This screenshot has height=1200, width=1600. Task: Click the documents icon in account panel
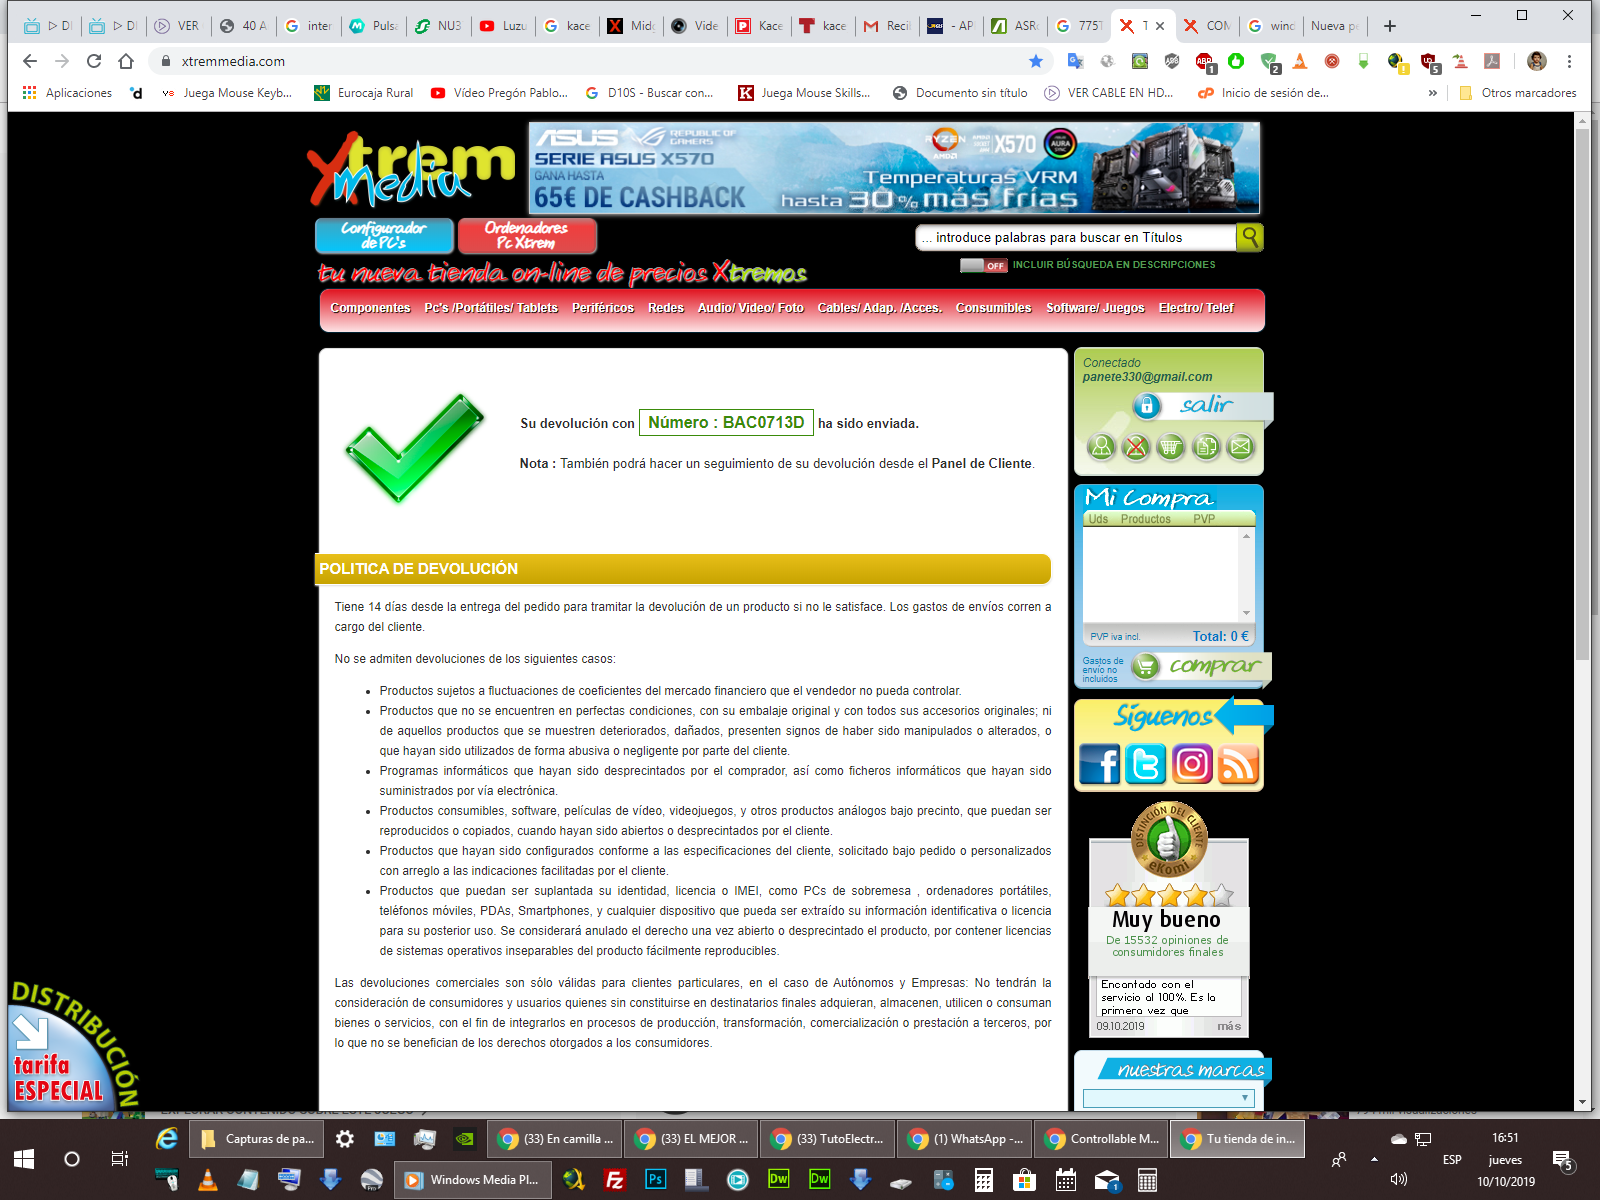(x=1206, y=447)
